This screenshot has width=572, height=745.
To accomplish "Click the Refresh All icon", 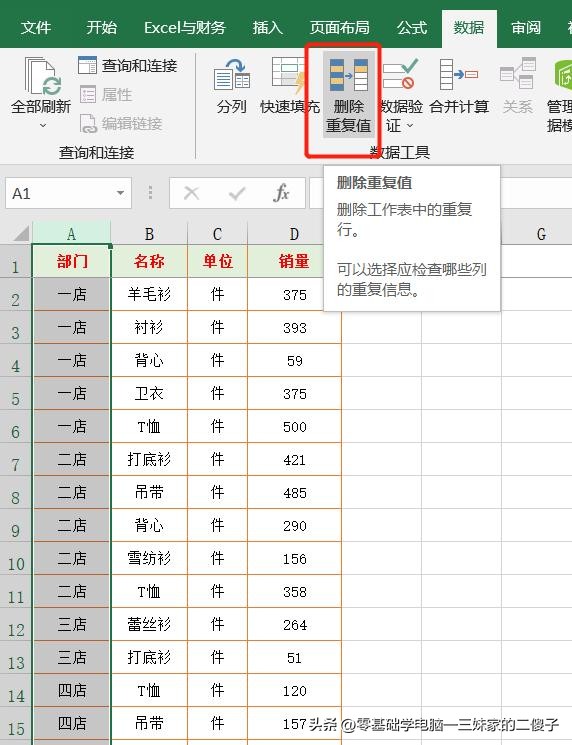I will [42, 76].
